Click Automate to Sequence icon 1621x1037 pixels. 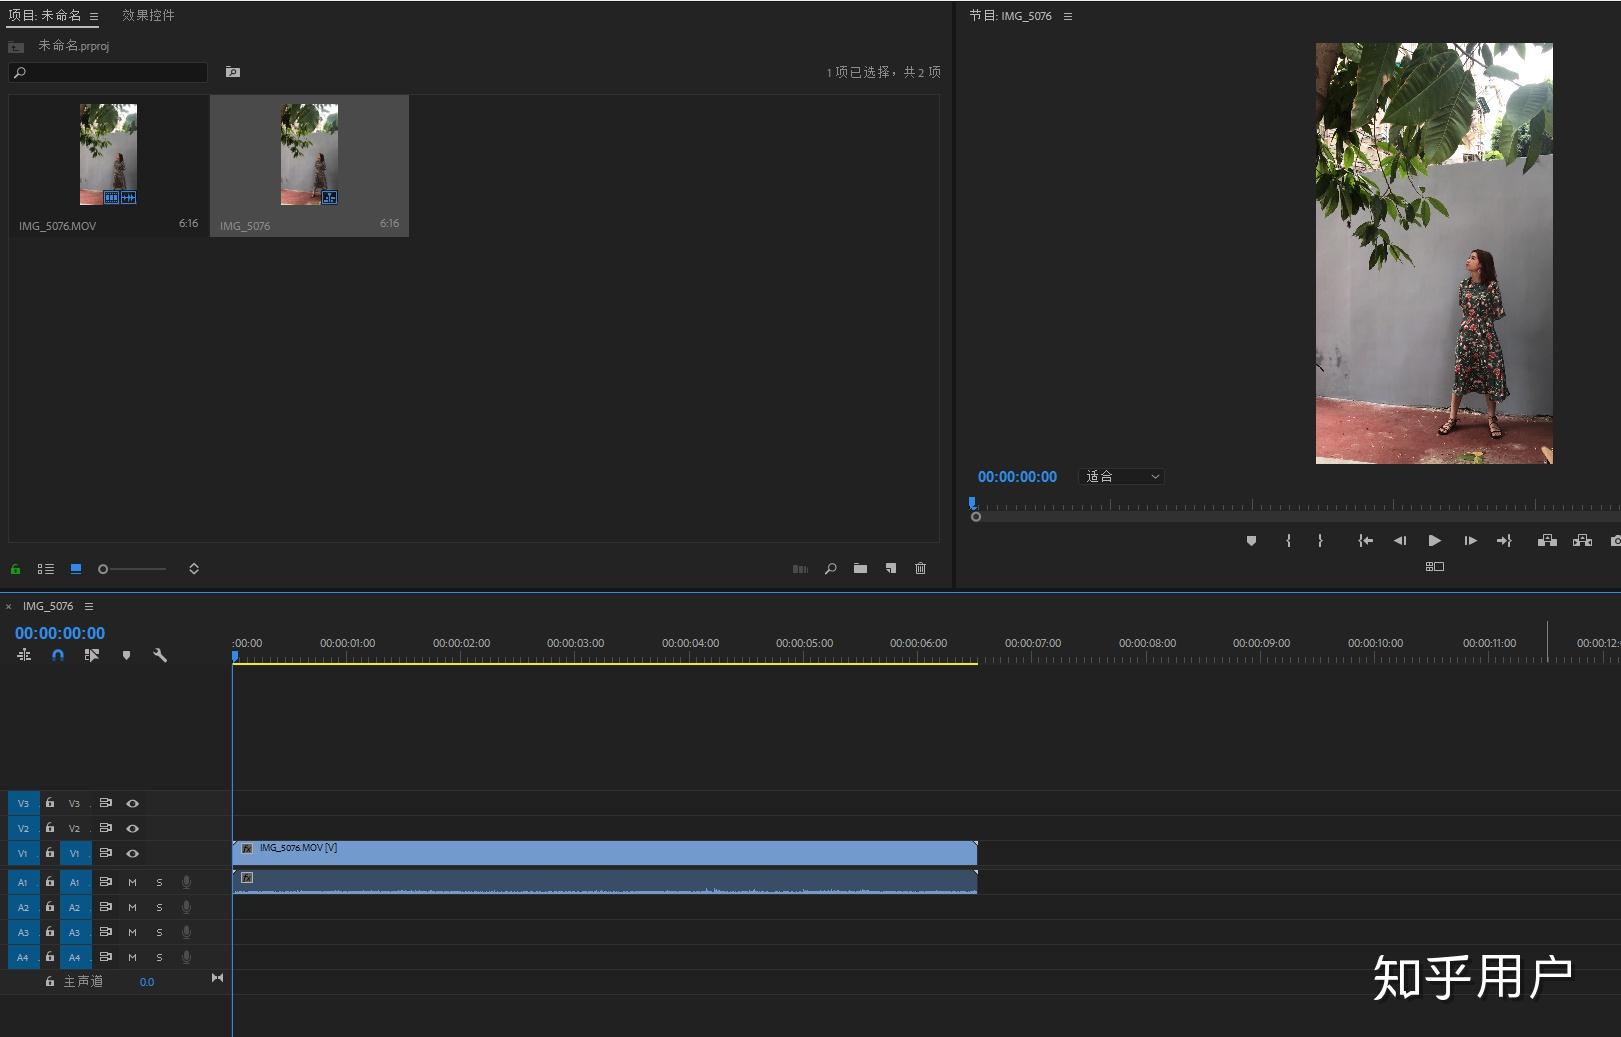pos(800,569)
